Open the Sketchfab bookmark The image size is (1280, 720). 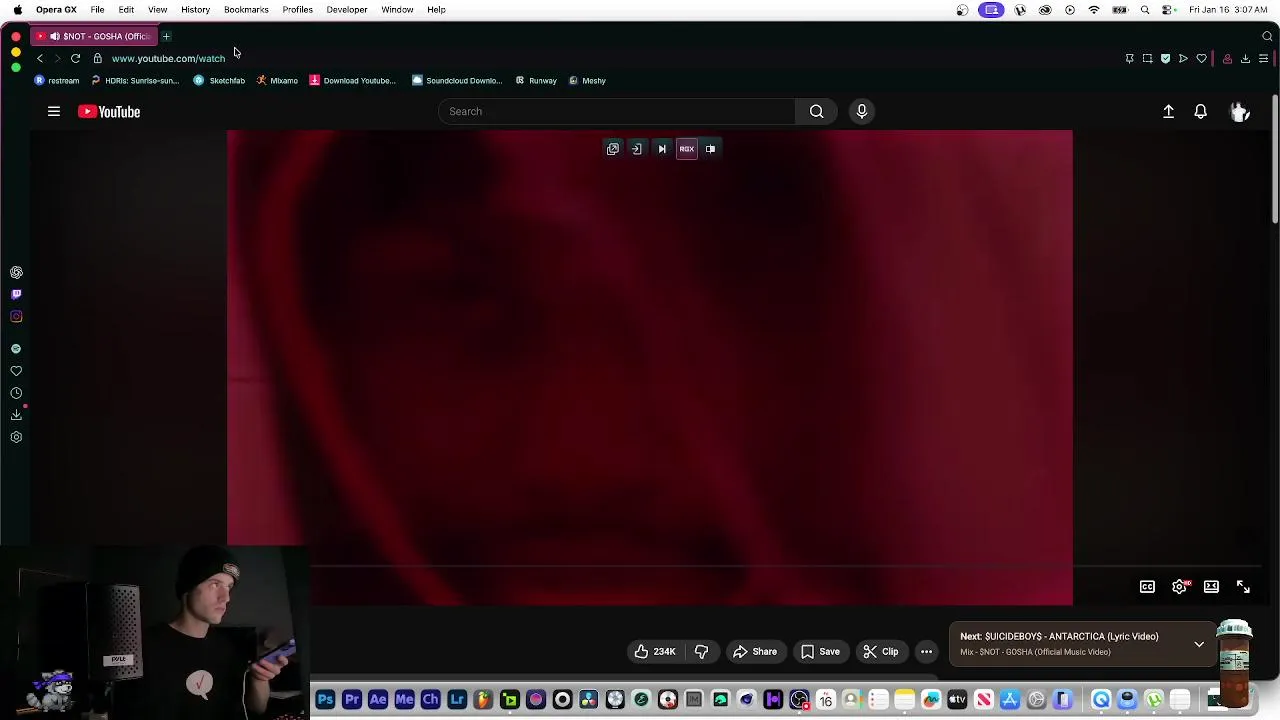[x=219, y=81]
